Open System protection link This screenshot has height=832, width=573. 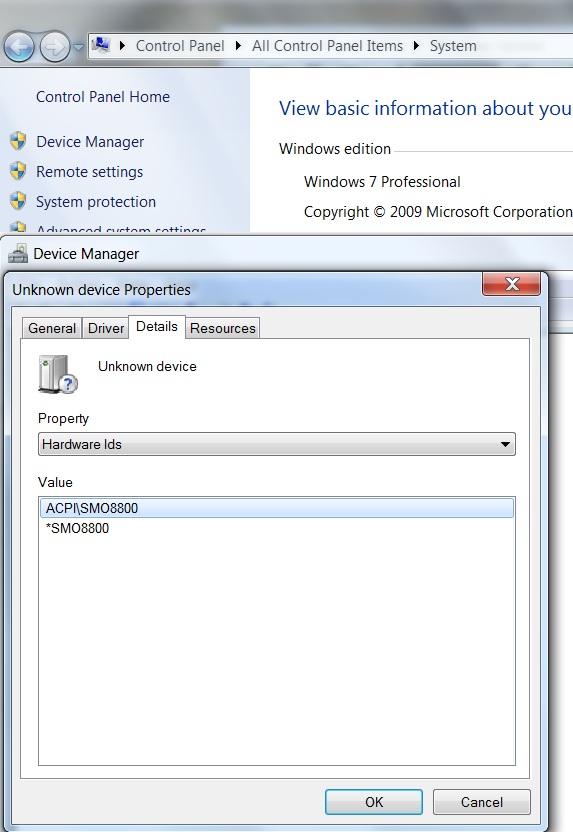click(x=96, y=202)
